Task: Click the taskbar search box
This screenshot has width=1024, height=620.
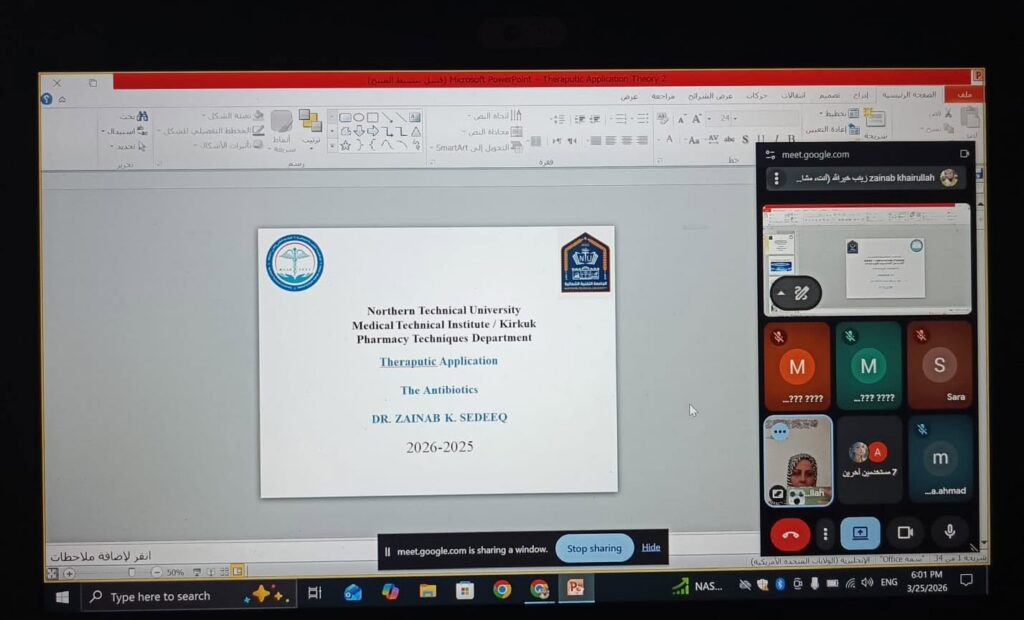Action: point(187,596)
